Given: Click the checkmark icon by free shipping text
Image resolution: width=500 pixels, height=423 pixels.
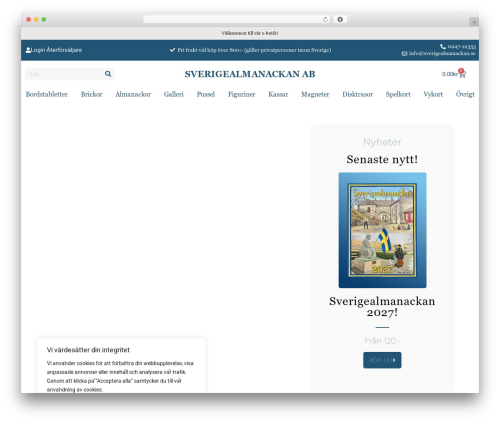Looking at the screenshot, I should pos(172,50).
